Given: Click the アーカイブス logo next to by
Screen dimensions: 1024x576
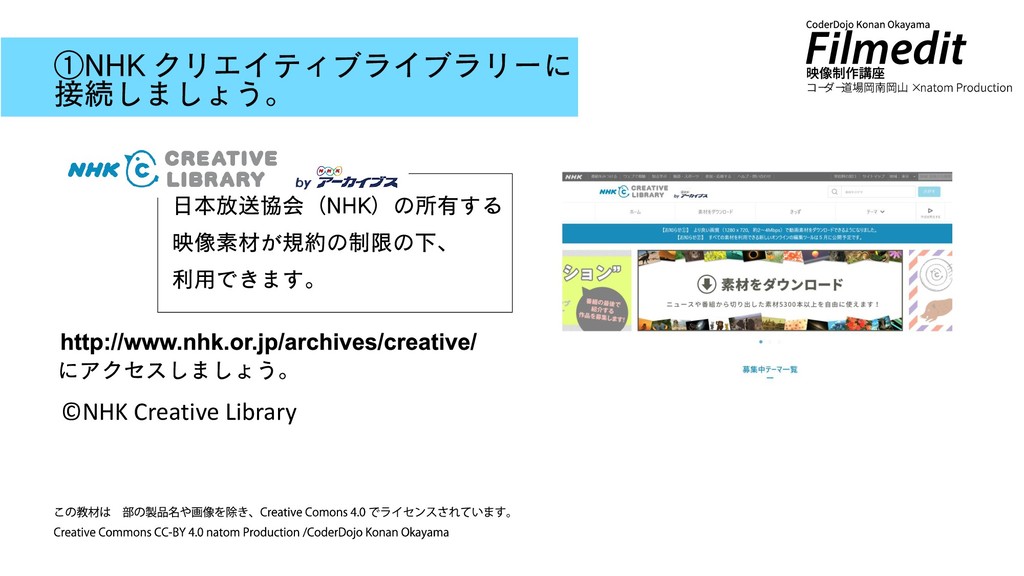Looking at the screenshot, I should [x=357, y=177].
